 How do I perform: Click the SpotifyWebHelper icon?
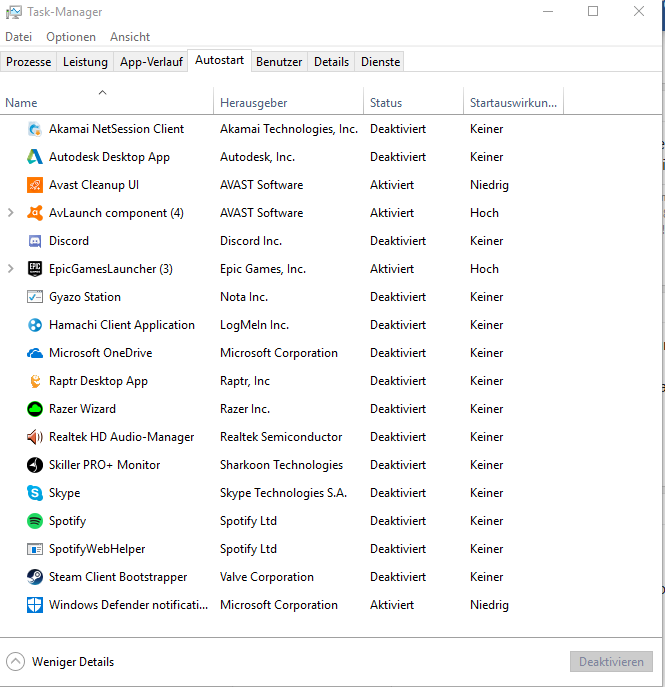tap(35, 549)
